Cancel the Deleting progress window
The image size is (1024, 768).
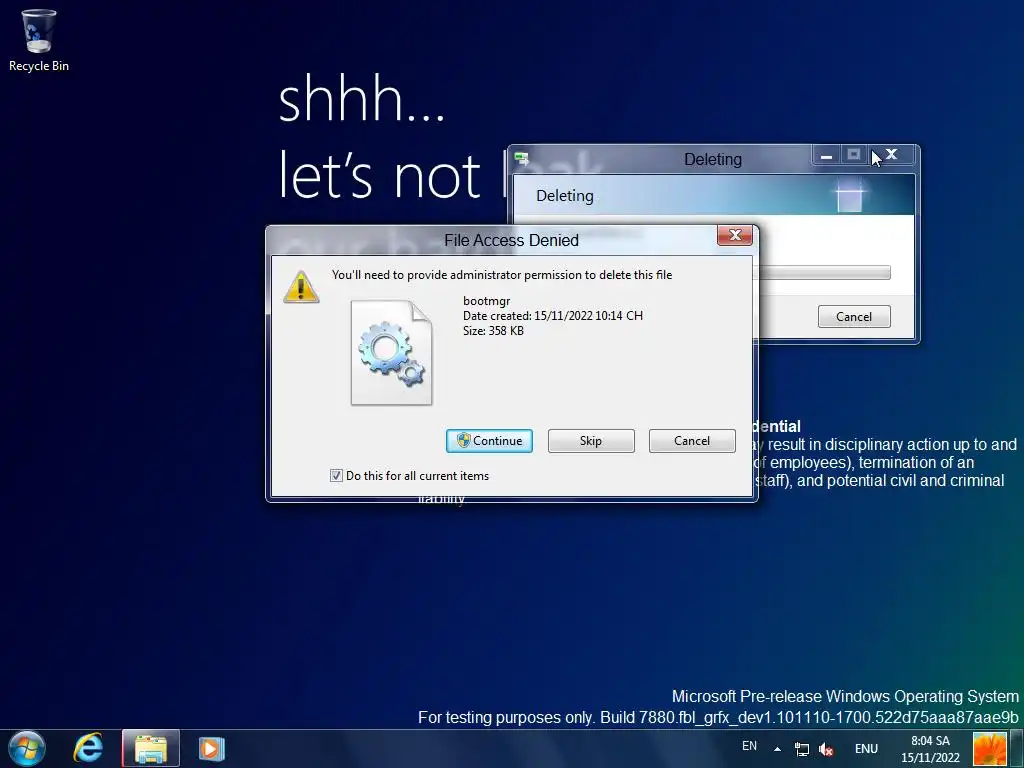(854, 317)
